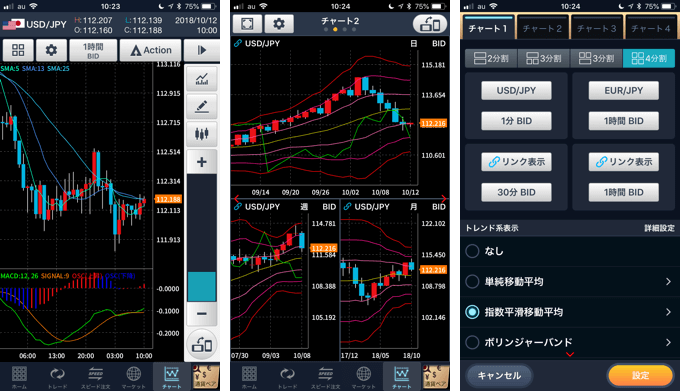The height and width of the screenshot is (391, 680).
Task: Open the chart layout grid icon
Action: [18, 50]
